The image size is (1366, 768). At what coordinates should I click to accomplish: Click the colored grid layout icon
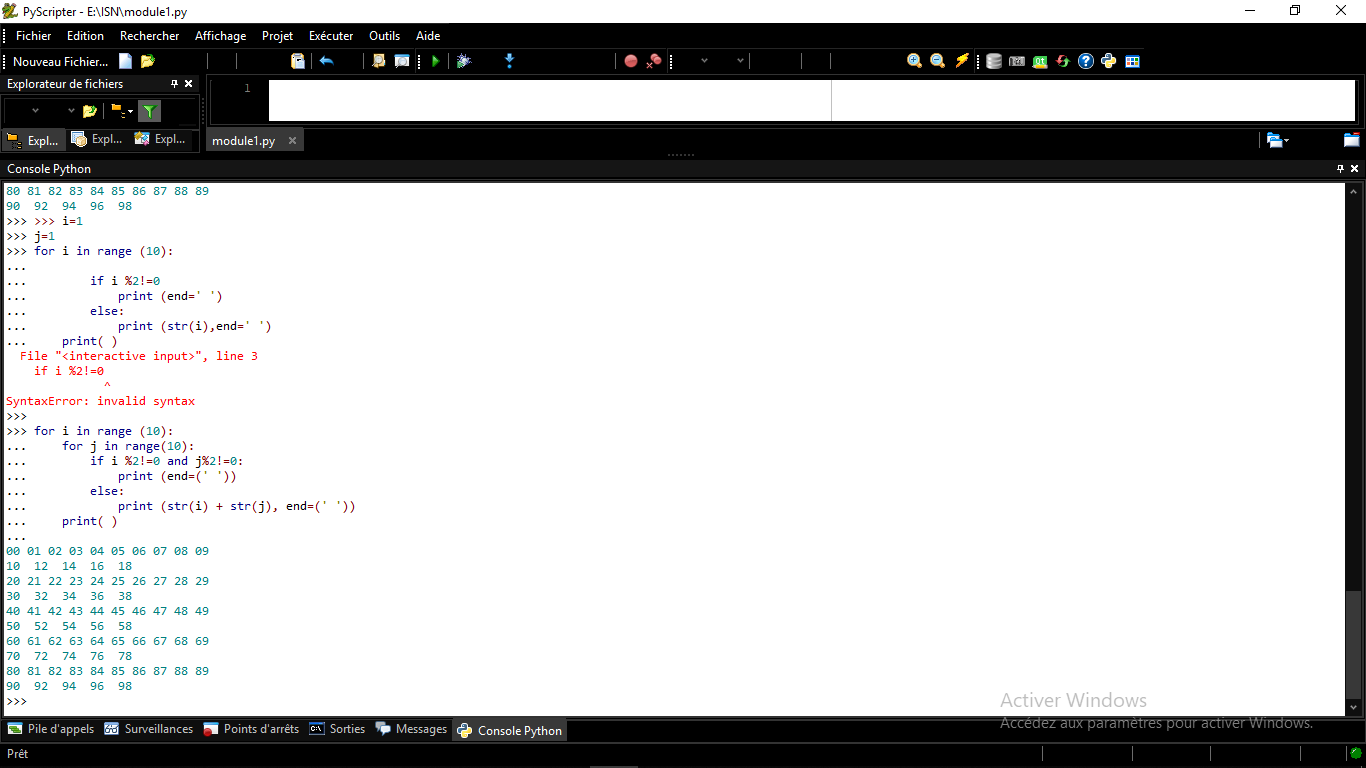click(1132, 61)
